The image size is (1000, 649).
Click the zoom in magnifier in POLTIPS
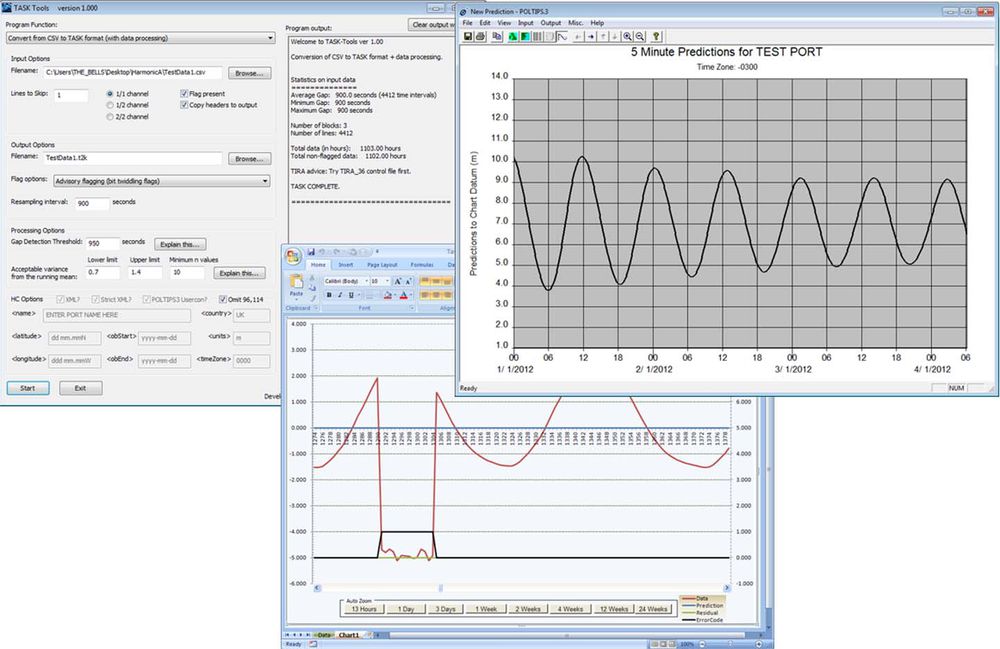tap(627, 36)
